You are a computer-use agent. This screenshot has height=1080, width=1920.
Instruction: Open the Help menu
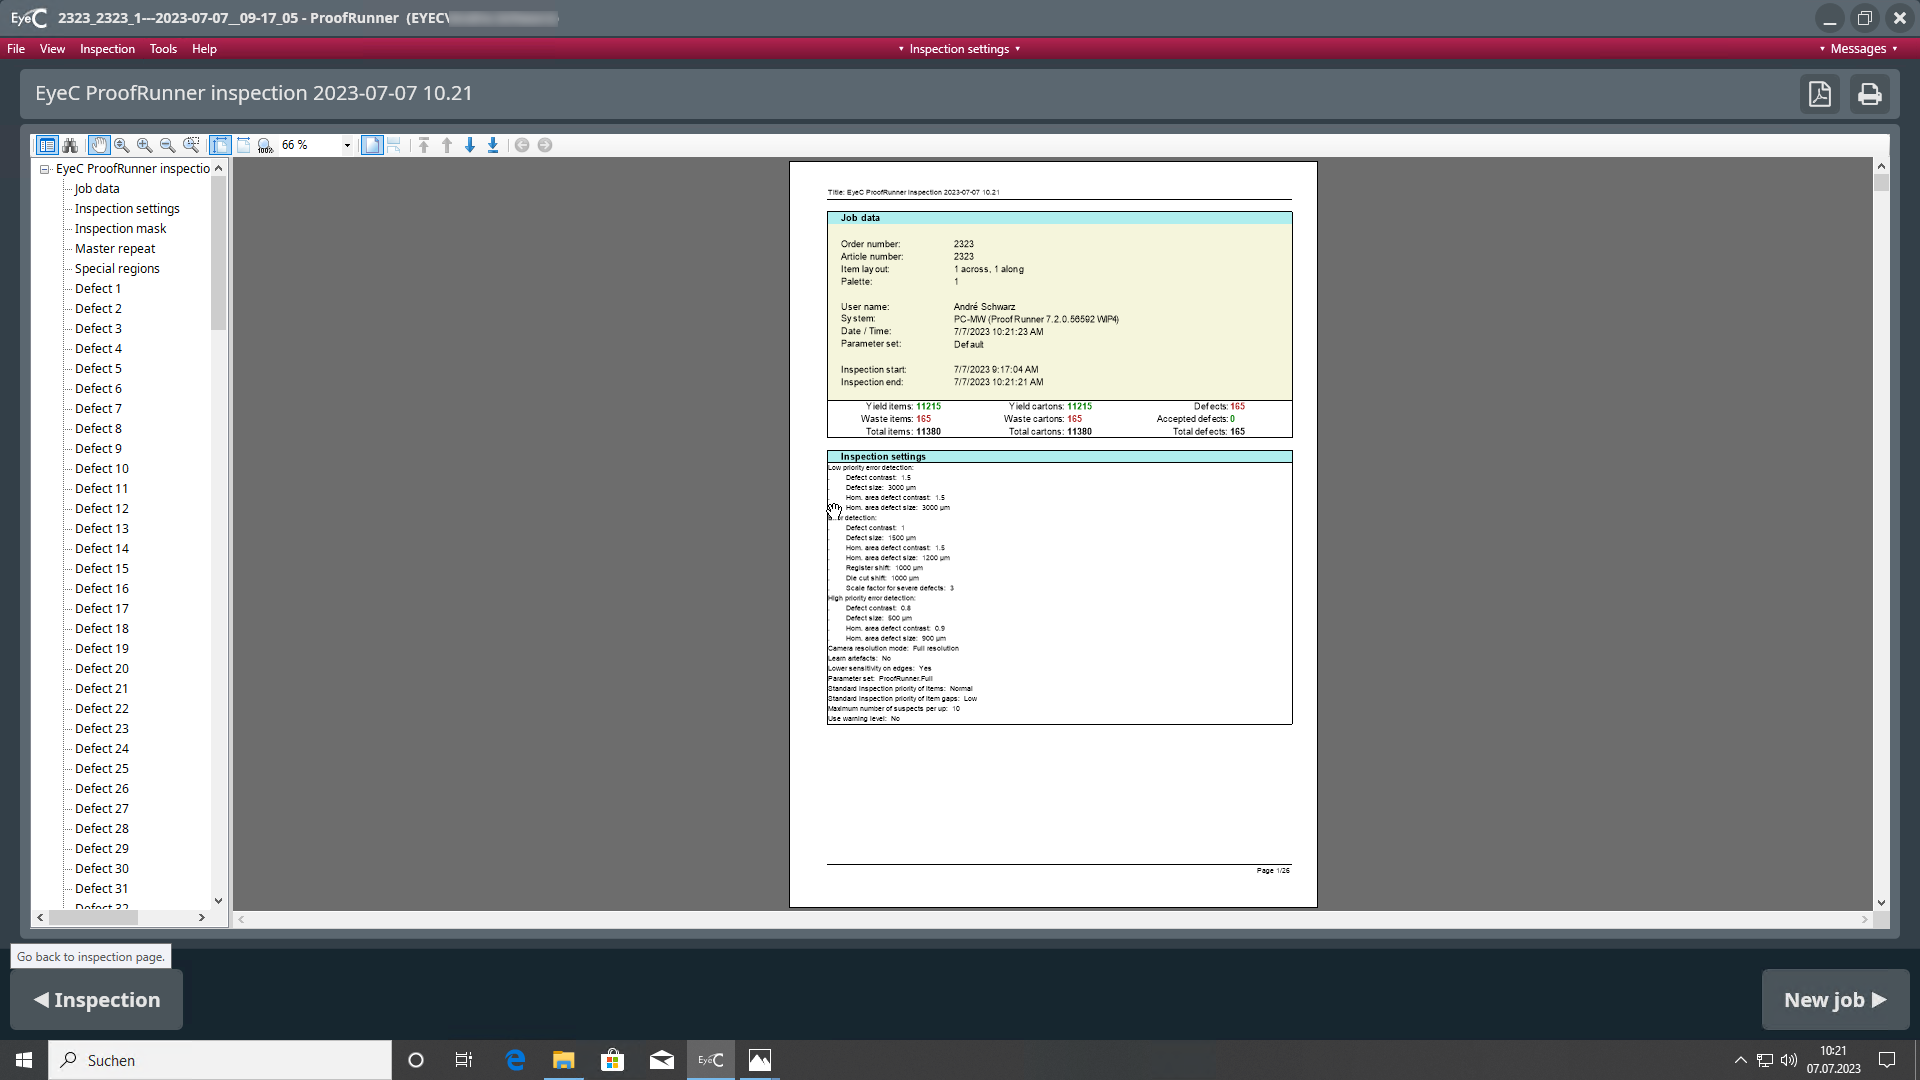(x=204, y=49)
